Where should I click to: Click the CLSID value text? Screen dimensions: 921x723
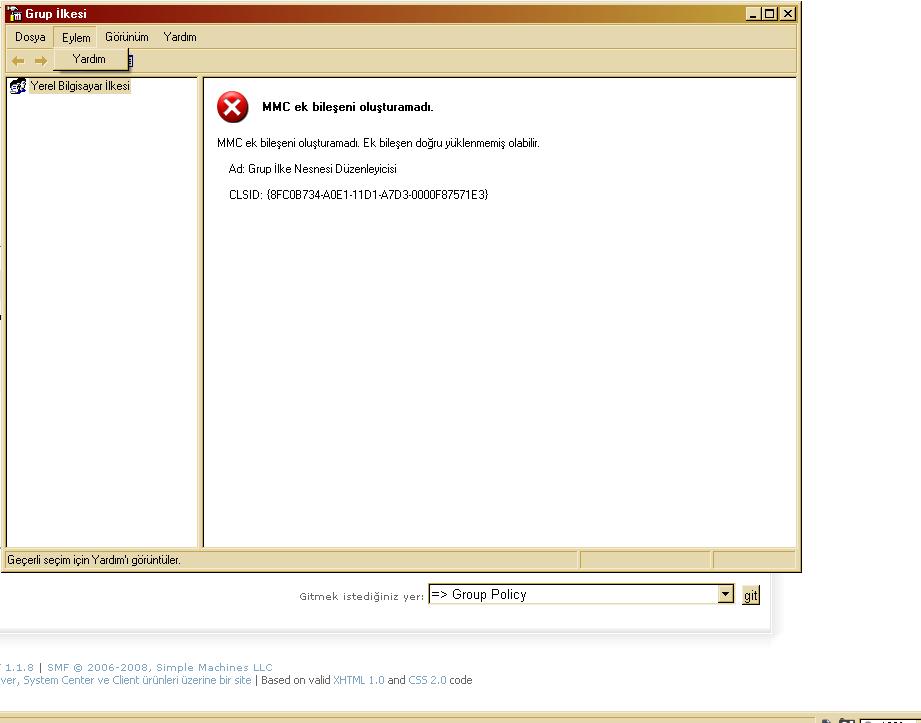pyautogui.click(x=377, y=195)
